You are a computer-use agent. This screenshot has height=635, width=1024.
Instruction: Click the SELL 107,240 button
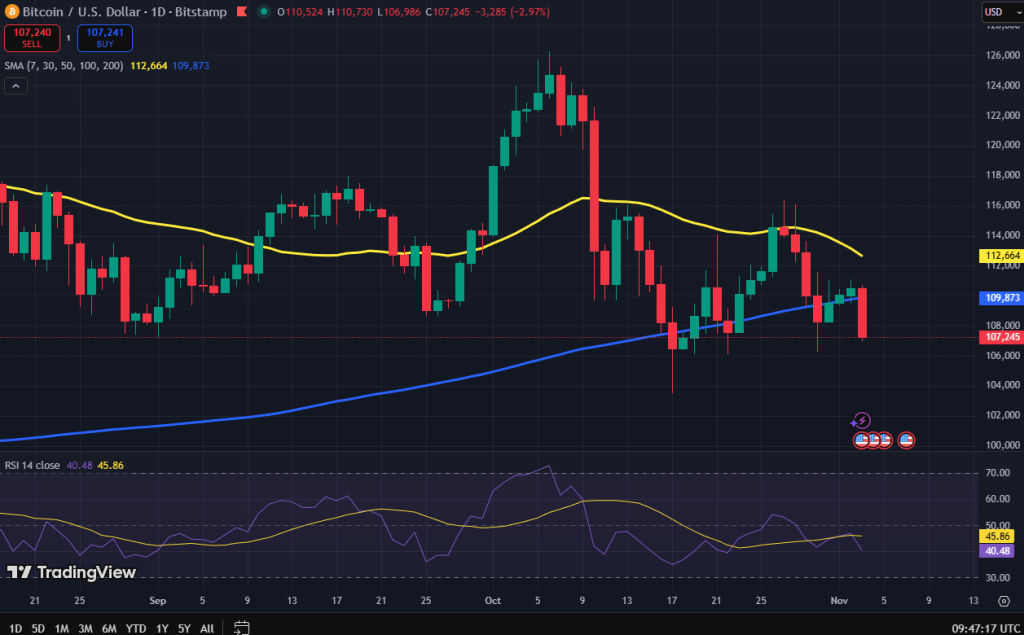pos(32,38)
